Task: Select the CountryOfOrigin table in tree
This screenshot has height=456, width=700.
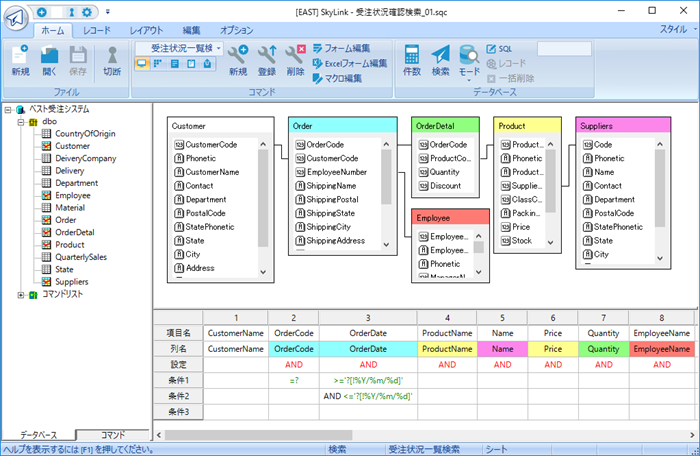Action: click(x=85, y=134)
